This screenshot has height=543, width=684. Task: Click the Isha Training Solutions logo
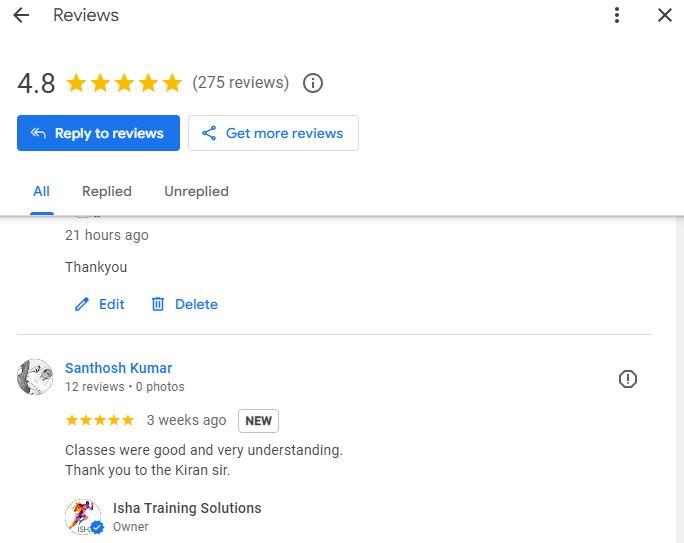[83, 517]
